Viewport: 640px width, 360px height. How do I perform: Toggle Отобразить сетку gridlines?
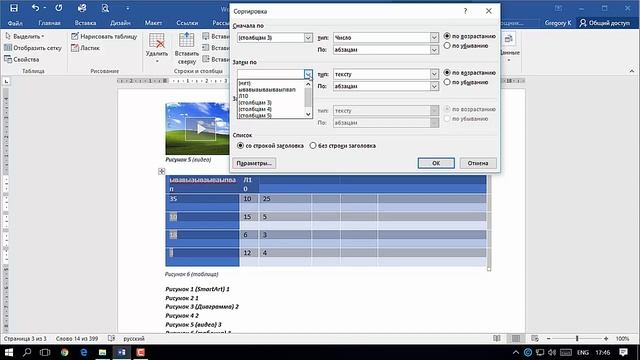pyautogui.click(x=33, y=48)
